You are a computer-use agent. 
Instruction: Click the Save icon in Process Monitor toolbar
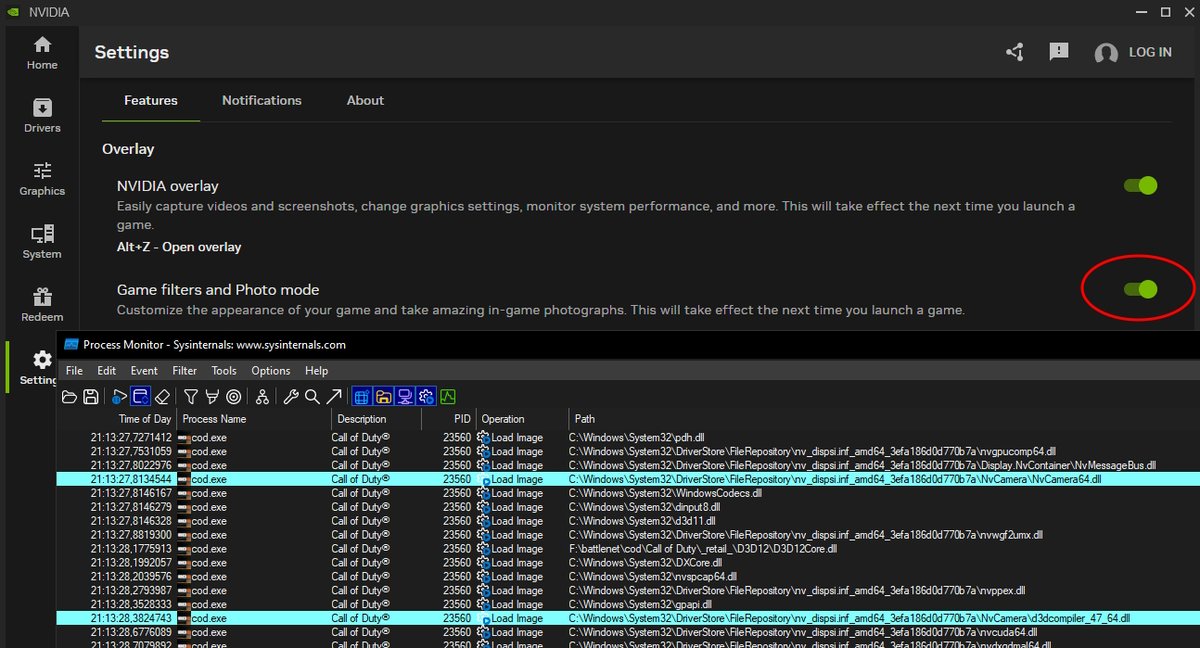pos(91,397)
